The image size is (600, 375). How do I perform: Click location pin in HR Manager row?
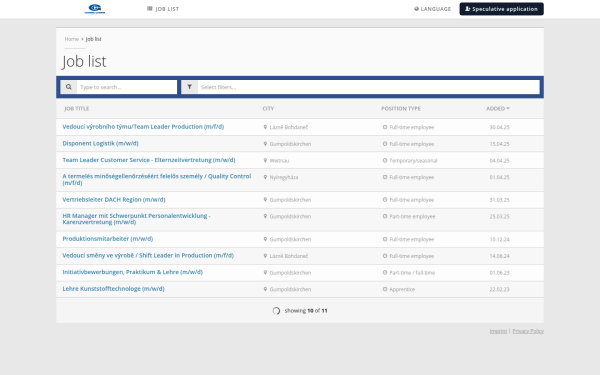[x=265, y=216]
